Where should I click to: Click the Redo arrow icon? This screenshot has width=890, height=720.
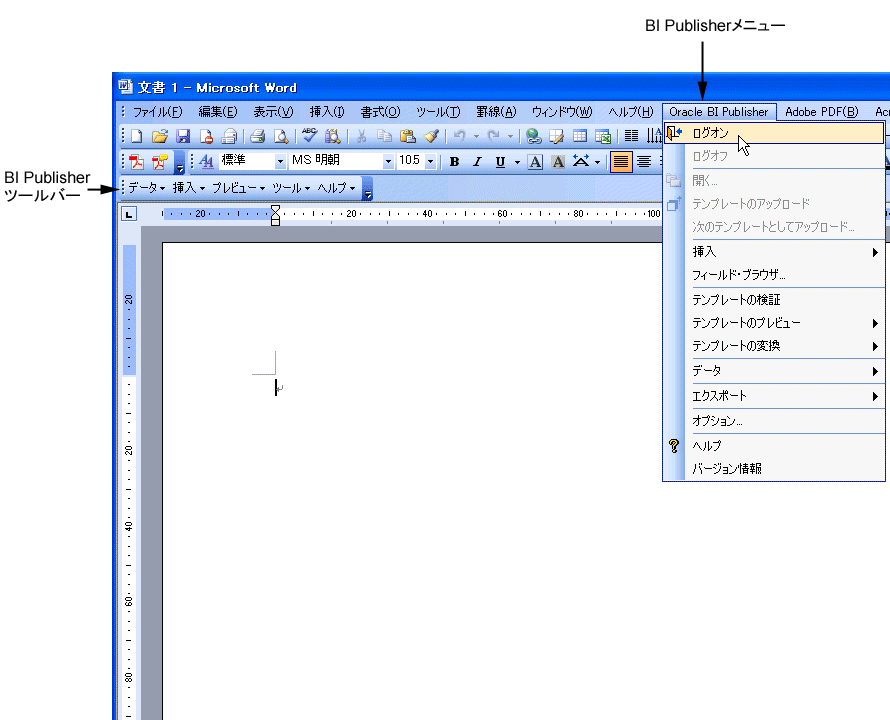click(494, 136)
